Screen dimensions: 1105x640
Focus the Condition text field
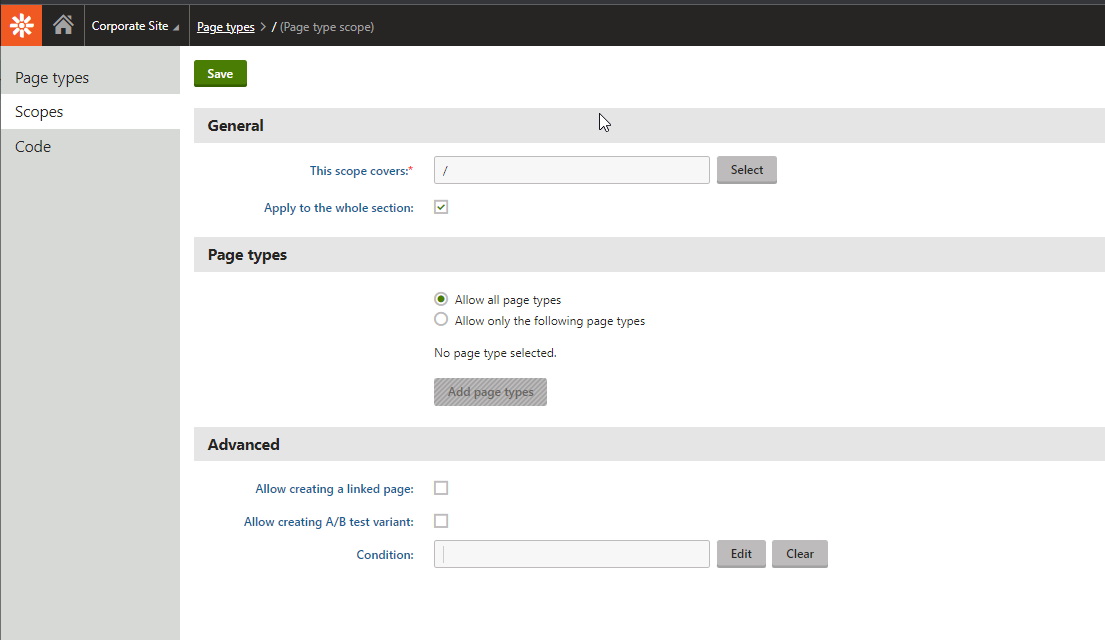(571, 554)
